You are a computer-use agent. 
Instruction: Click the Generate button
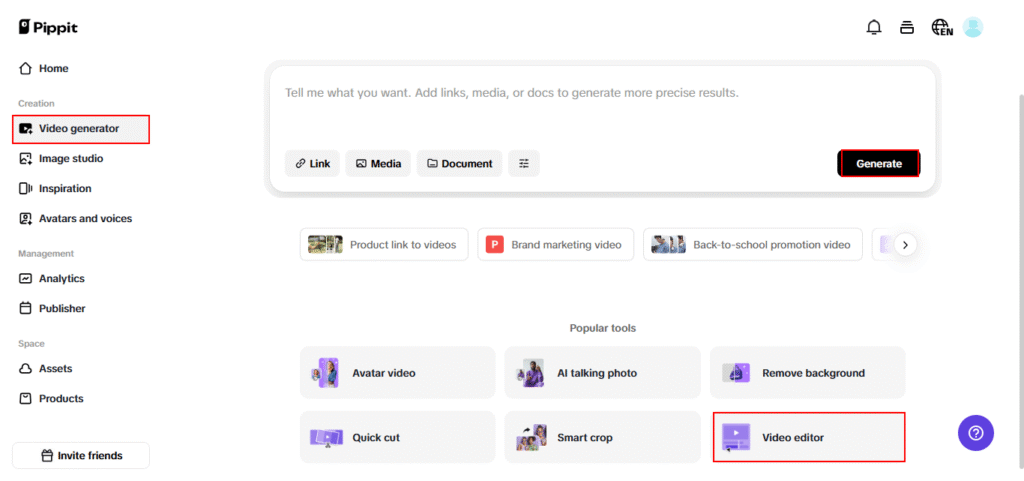(878, 164)
